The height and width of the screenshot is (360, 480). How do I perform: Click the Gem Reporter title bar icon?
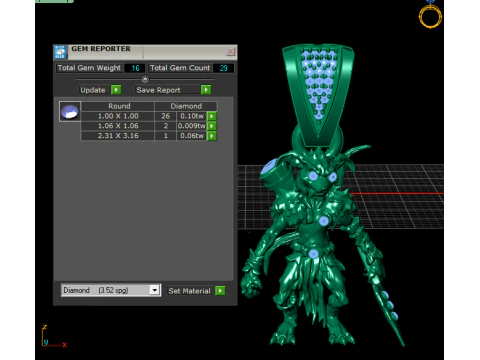60,52
